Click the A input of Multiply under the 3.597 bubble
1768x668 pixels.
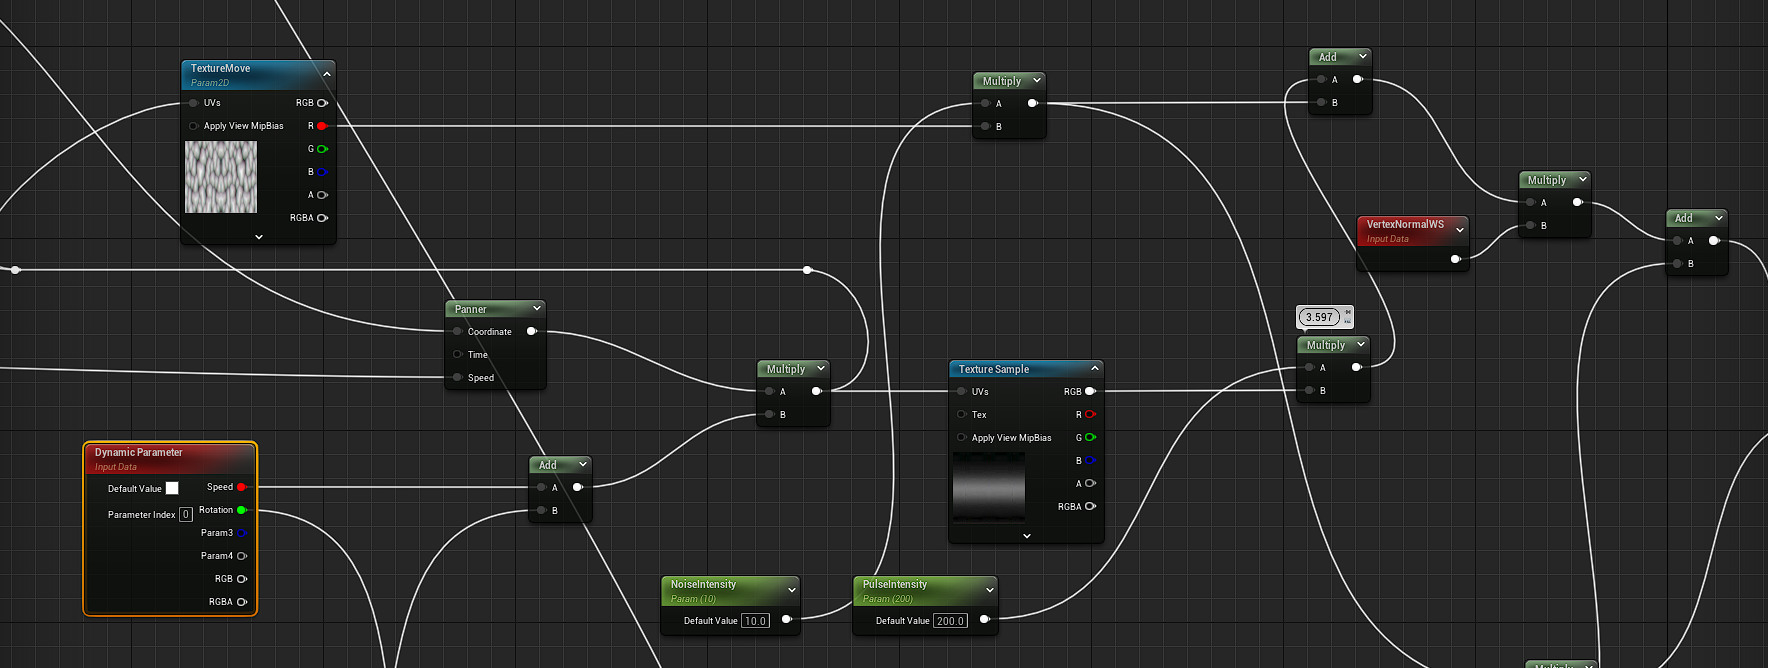click(1309, 367)
